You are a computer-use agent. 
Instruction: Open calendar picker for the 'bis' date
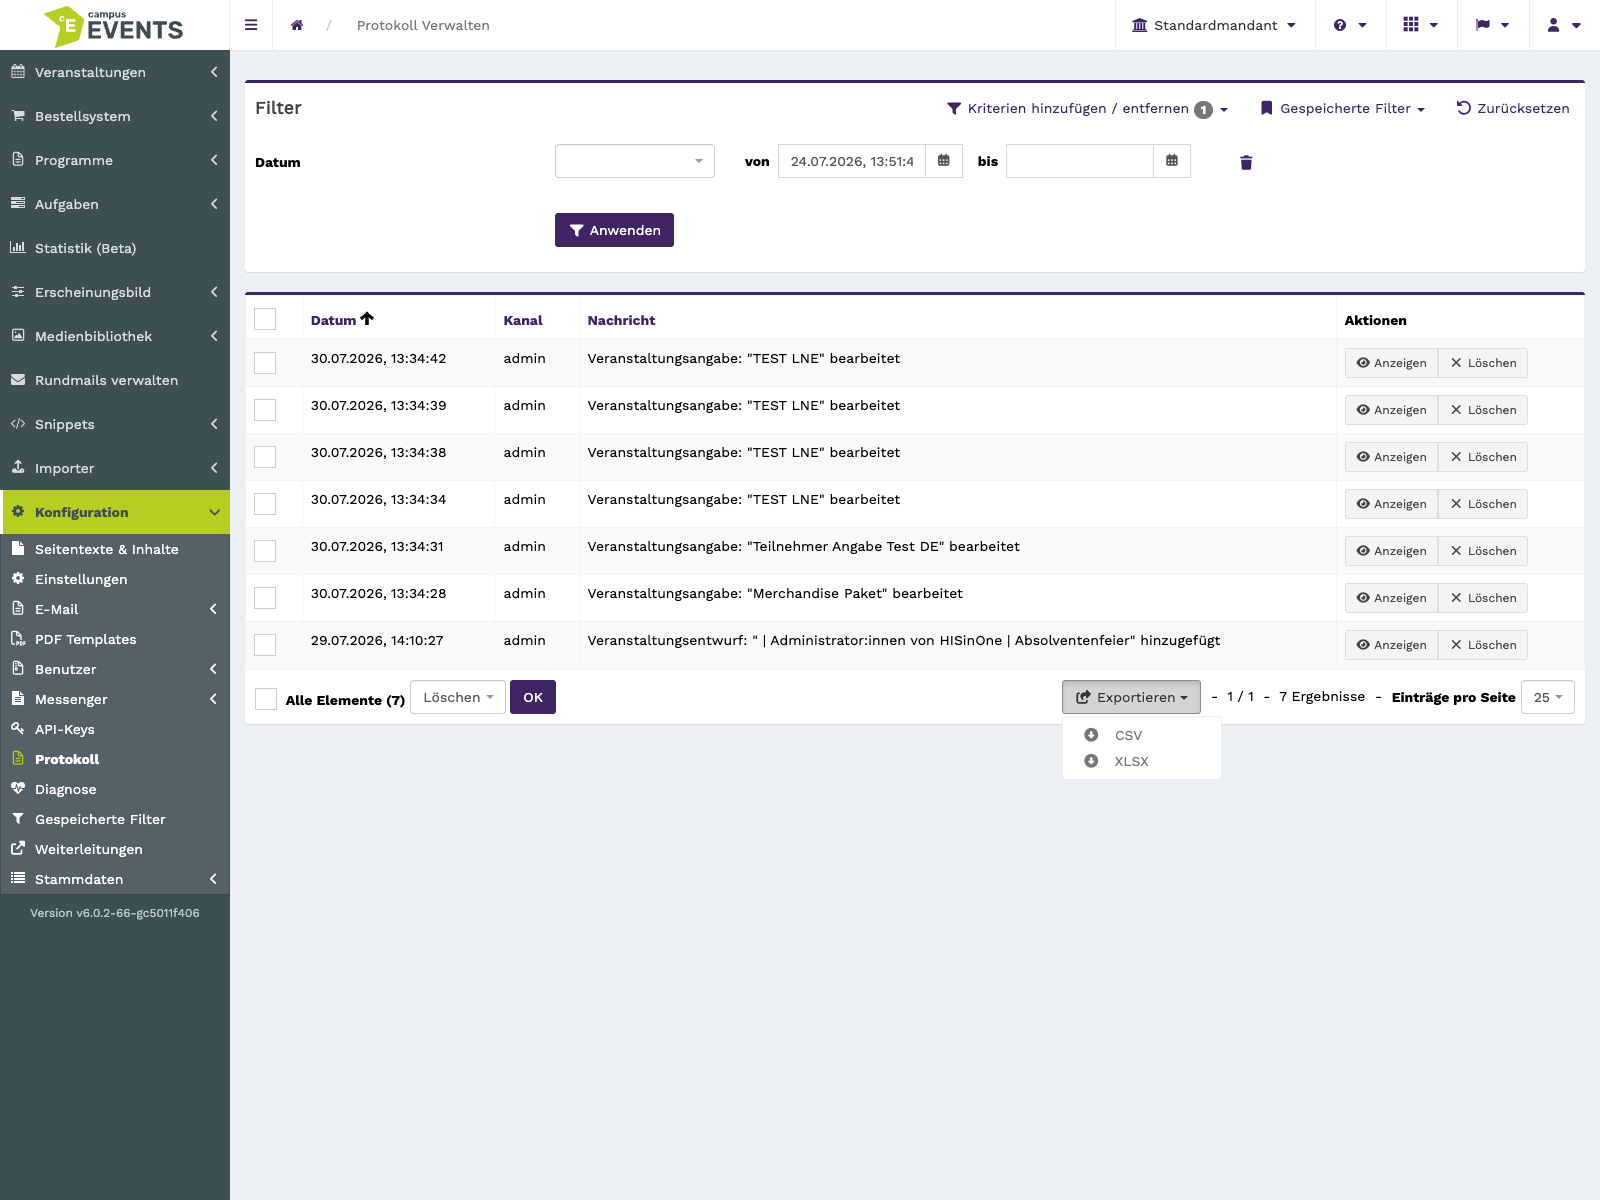pos(1172,161)
